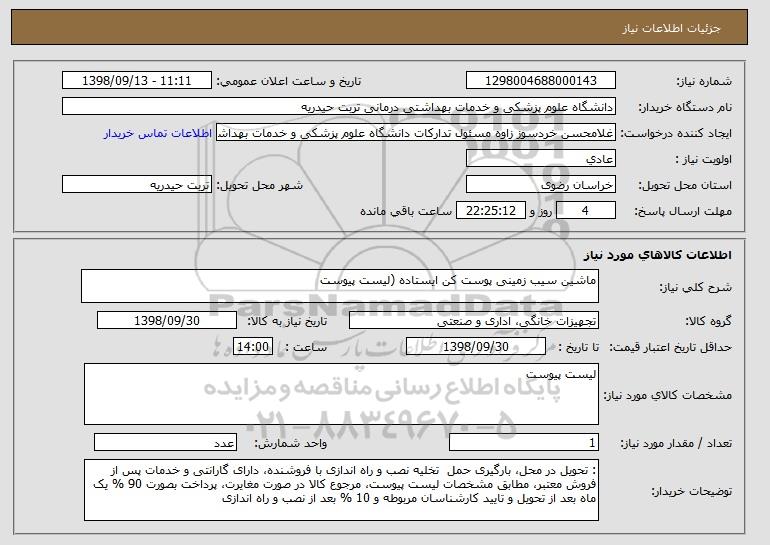
Task: Click the label توضیحات خریدار
Action: tap(691, 491)
